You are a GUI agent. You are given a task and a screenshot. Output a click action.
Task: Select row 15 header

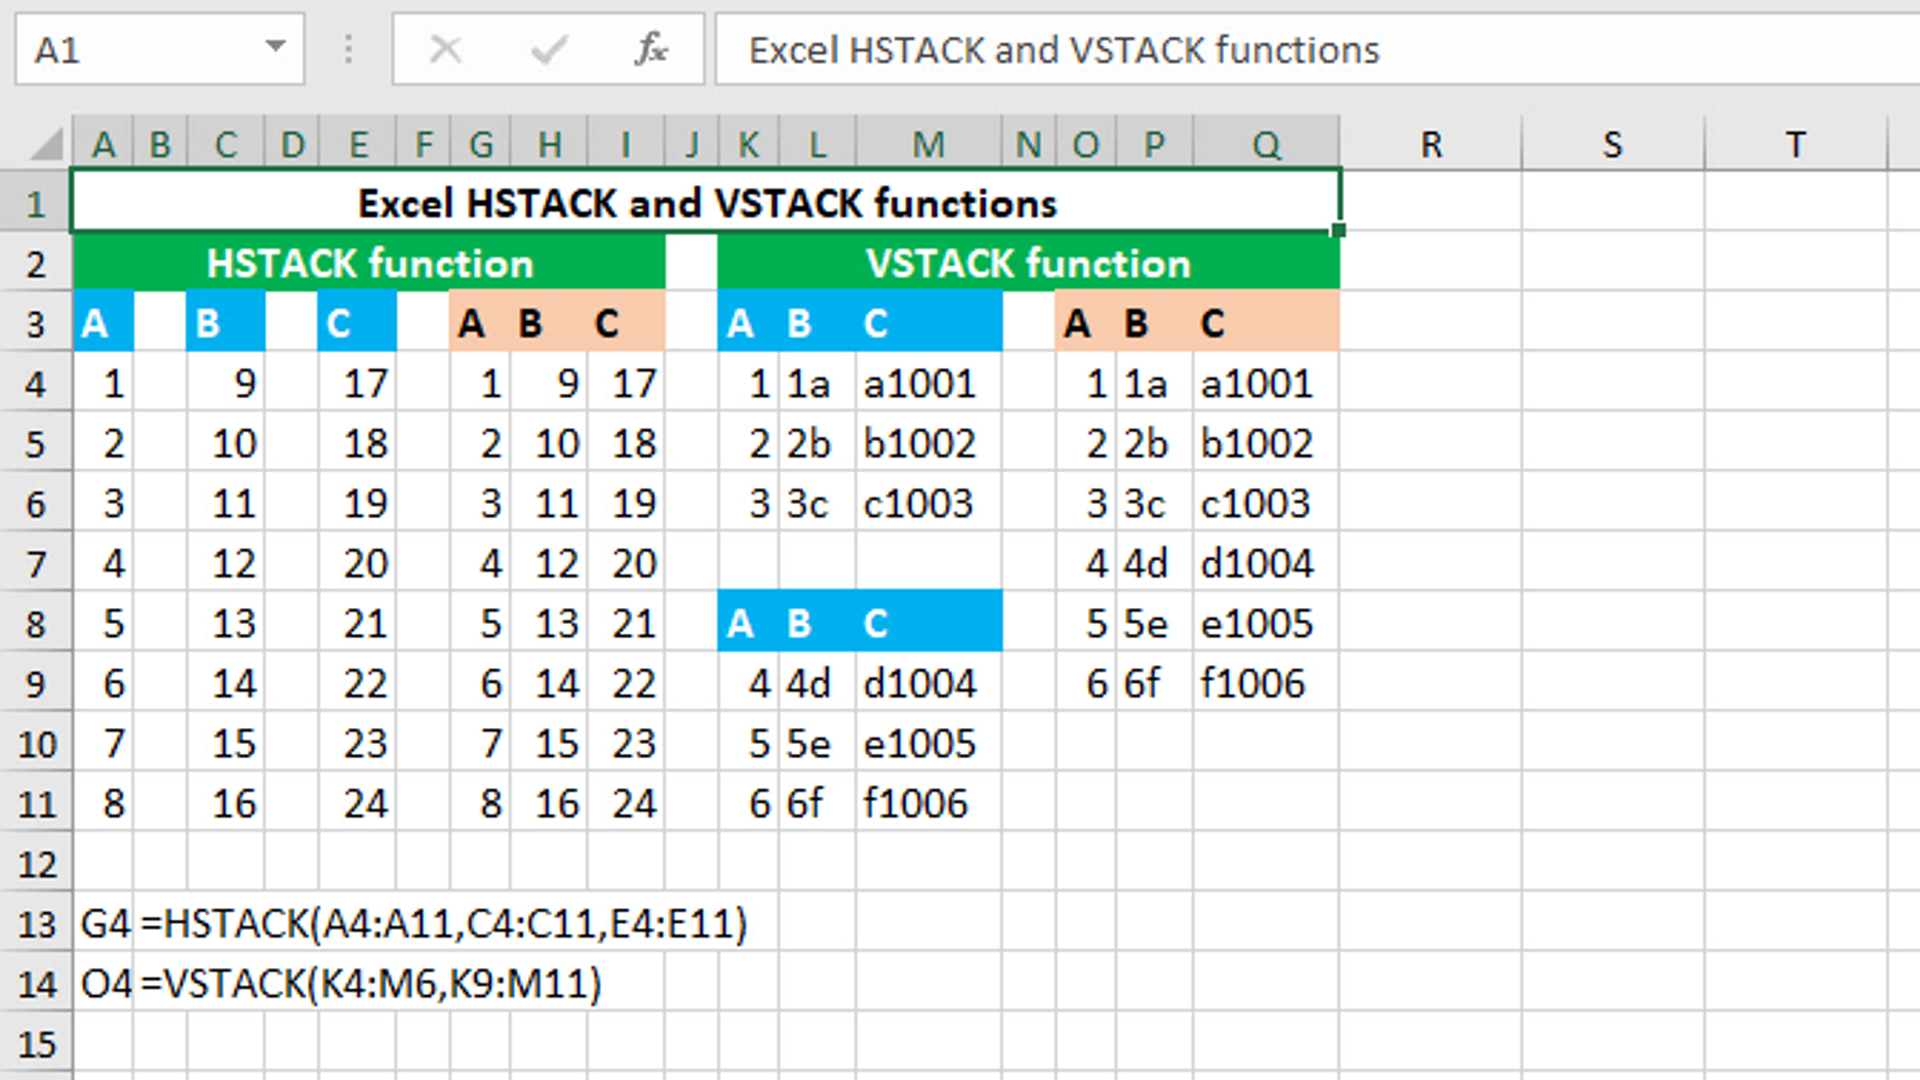[36, 1044]
